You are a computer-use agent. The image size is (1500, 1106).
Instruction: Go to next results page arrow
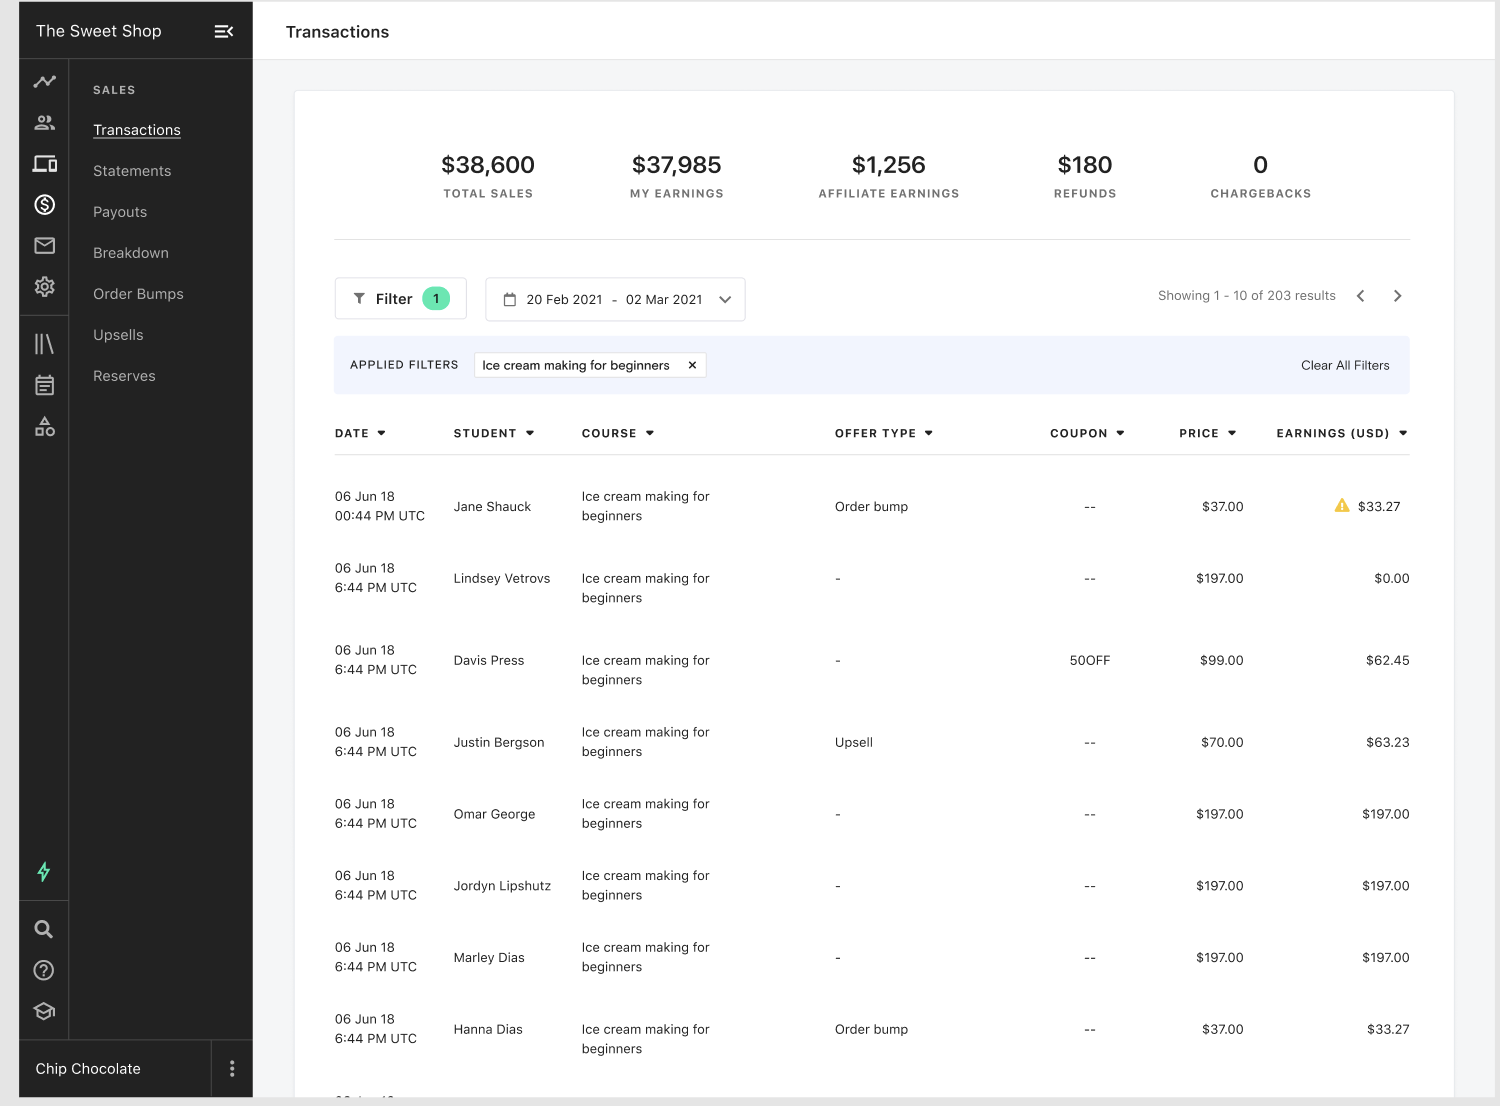tap(1398, 295)
